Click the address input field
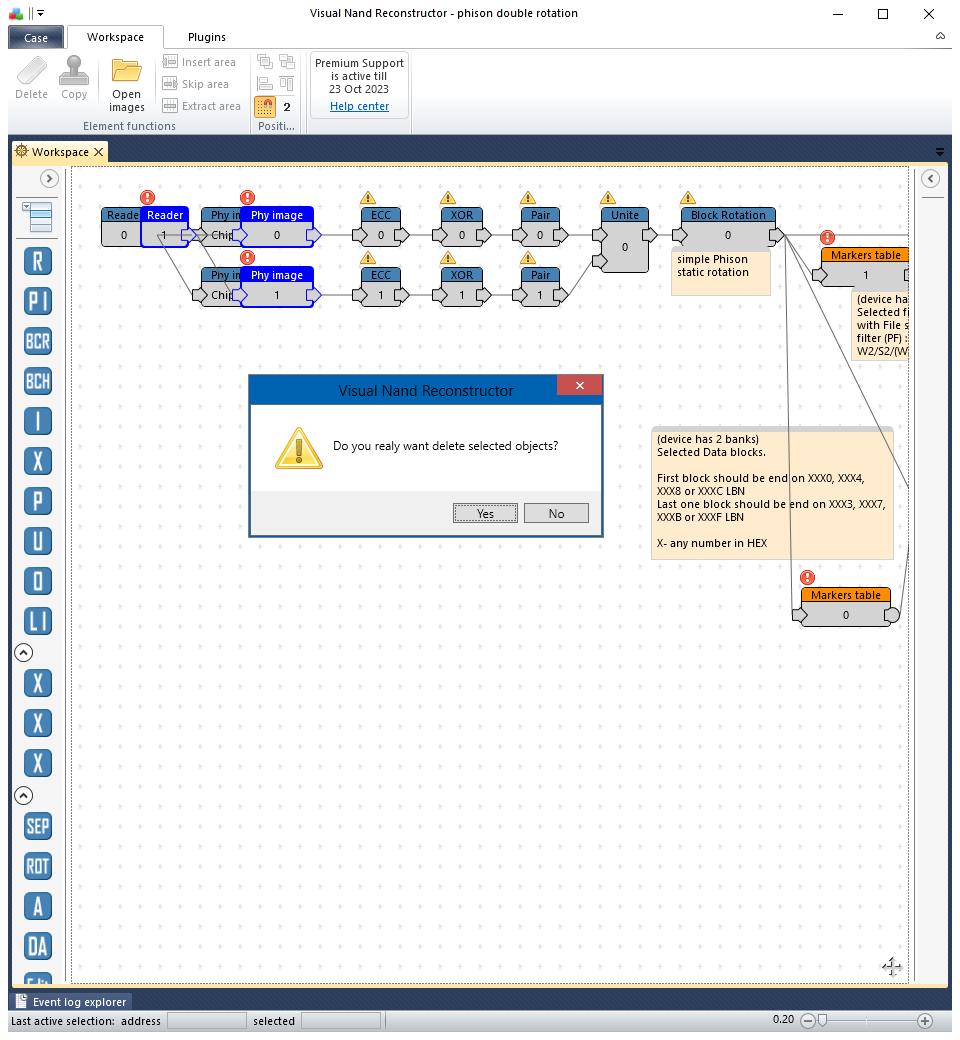Image resolution: width=960 pixels, height=1040 pixels. tap(206, 1021)
